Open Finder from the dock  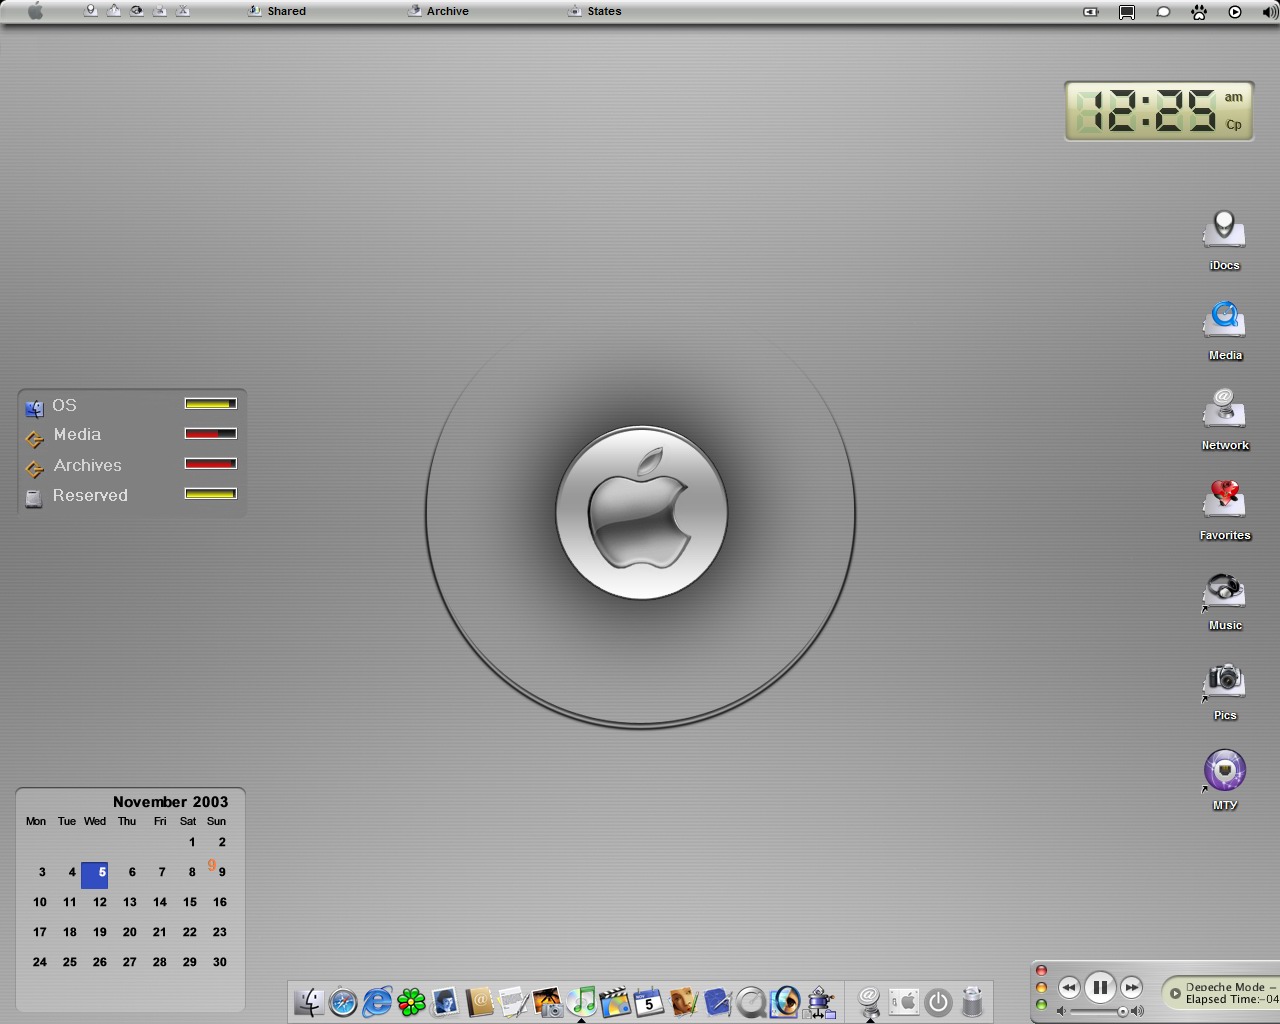309,1001
